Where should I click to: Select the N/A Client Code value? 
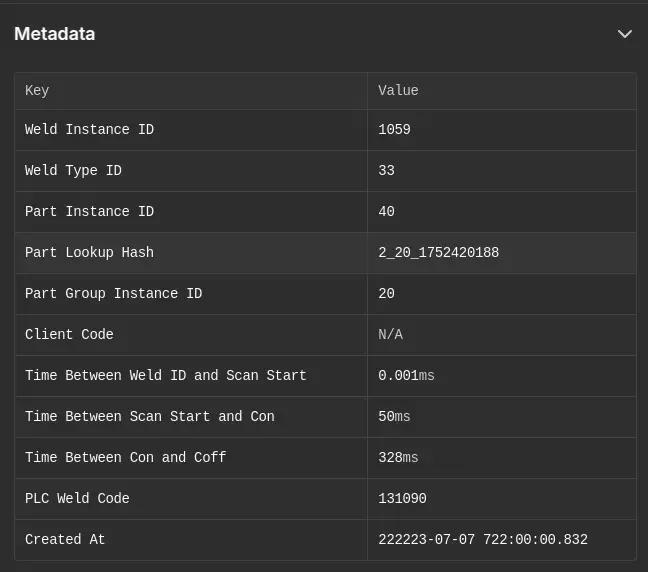tap(391, 334)
